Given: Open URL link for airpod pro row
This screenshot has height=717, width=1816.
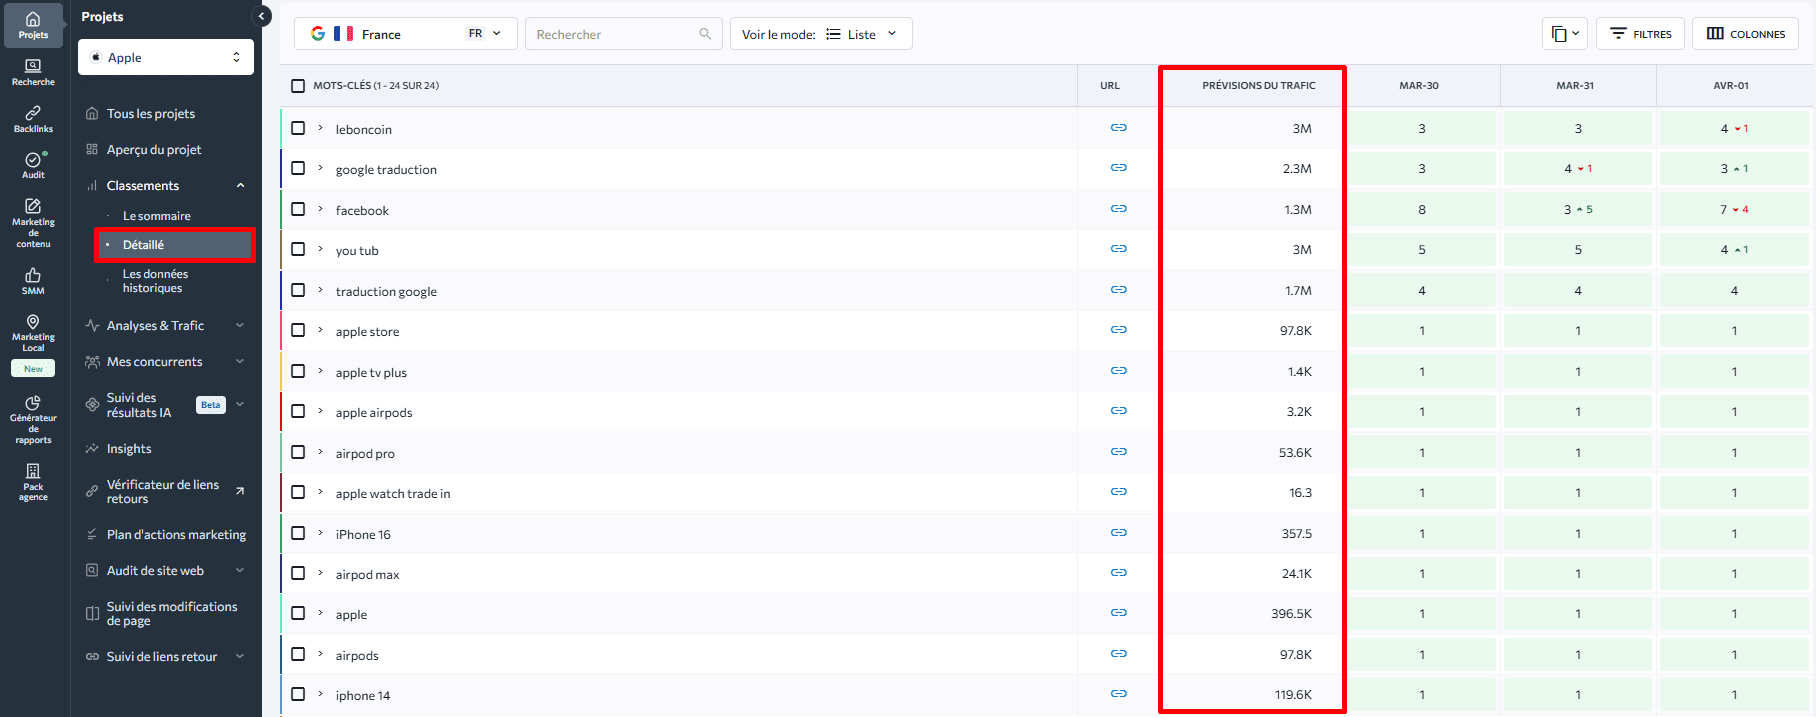Looking at the screenshot, I should pyautogui.click(x=1118, y=452).
